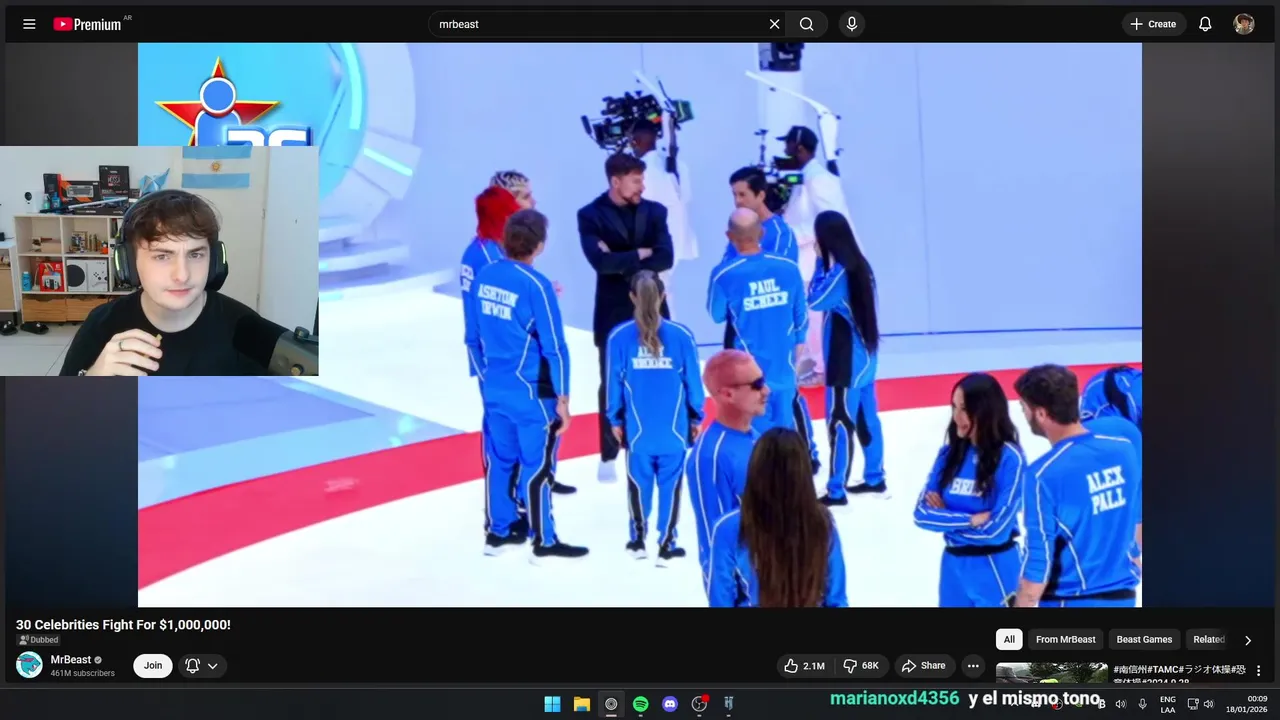Open account avatar menu

coord(1244,24)
